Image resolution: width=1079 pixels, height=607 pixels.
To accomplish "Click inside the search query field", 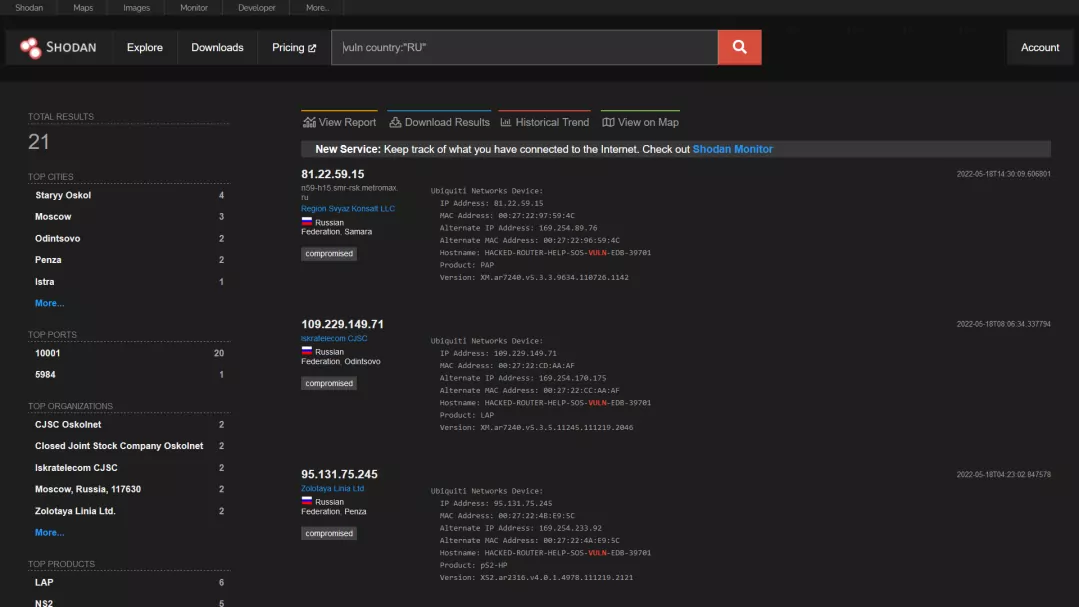I will tap(524, 47).
